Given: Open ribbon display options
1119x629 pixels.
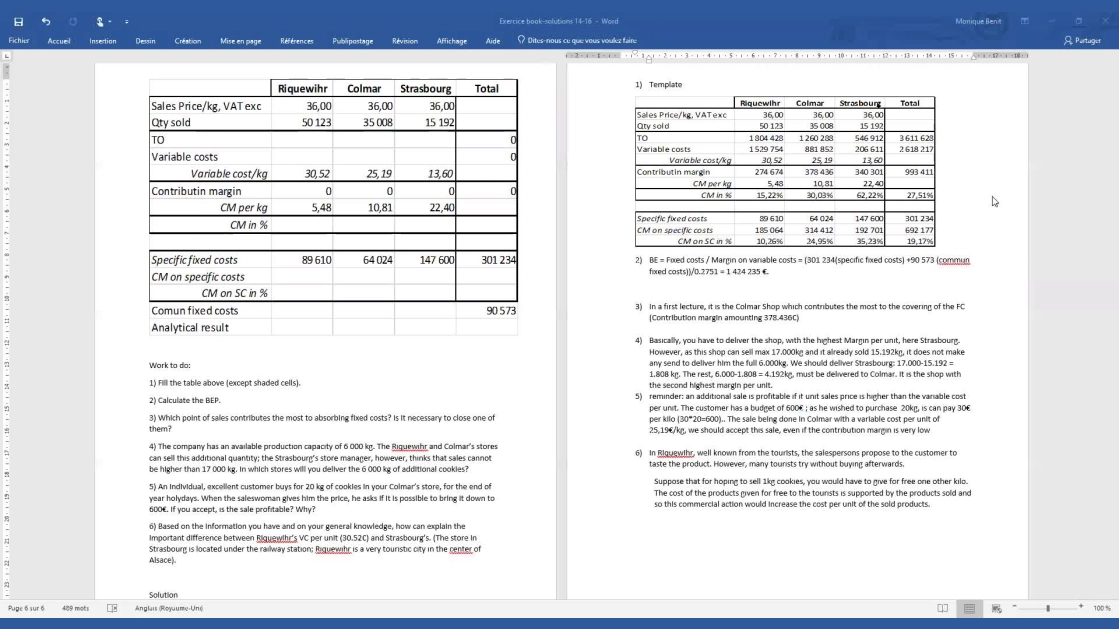Looking at the screenshot, I should 1025,21.
